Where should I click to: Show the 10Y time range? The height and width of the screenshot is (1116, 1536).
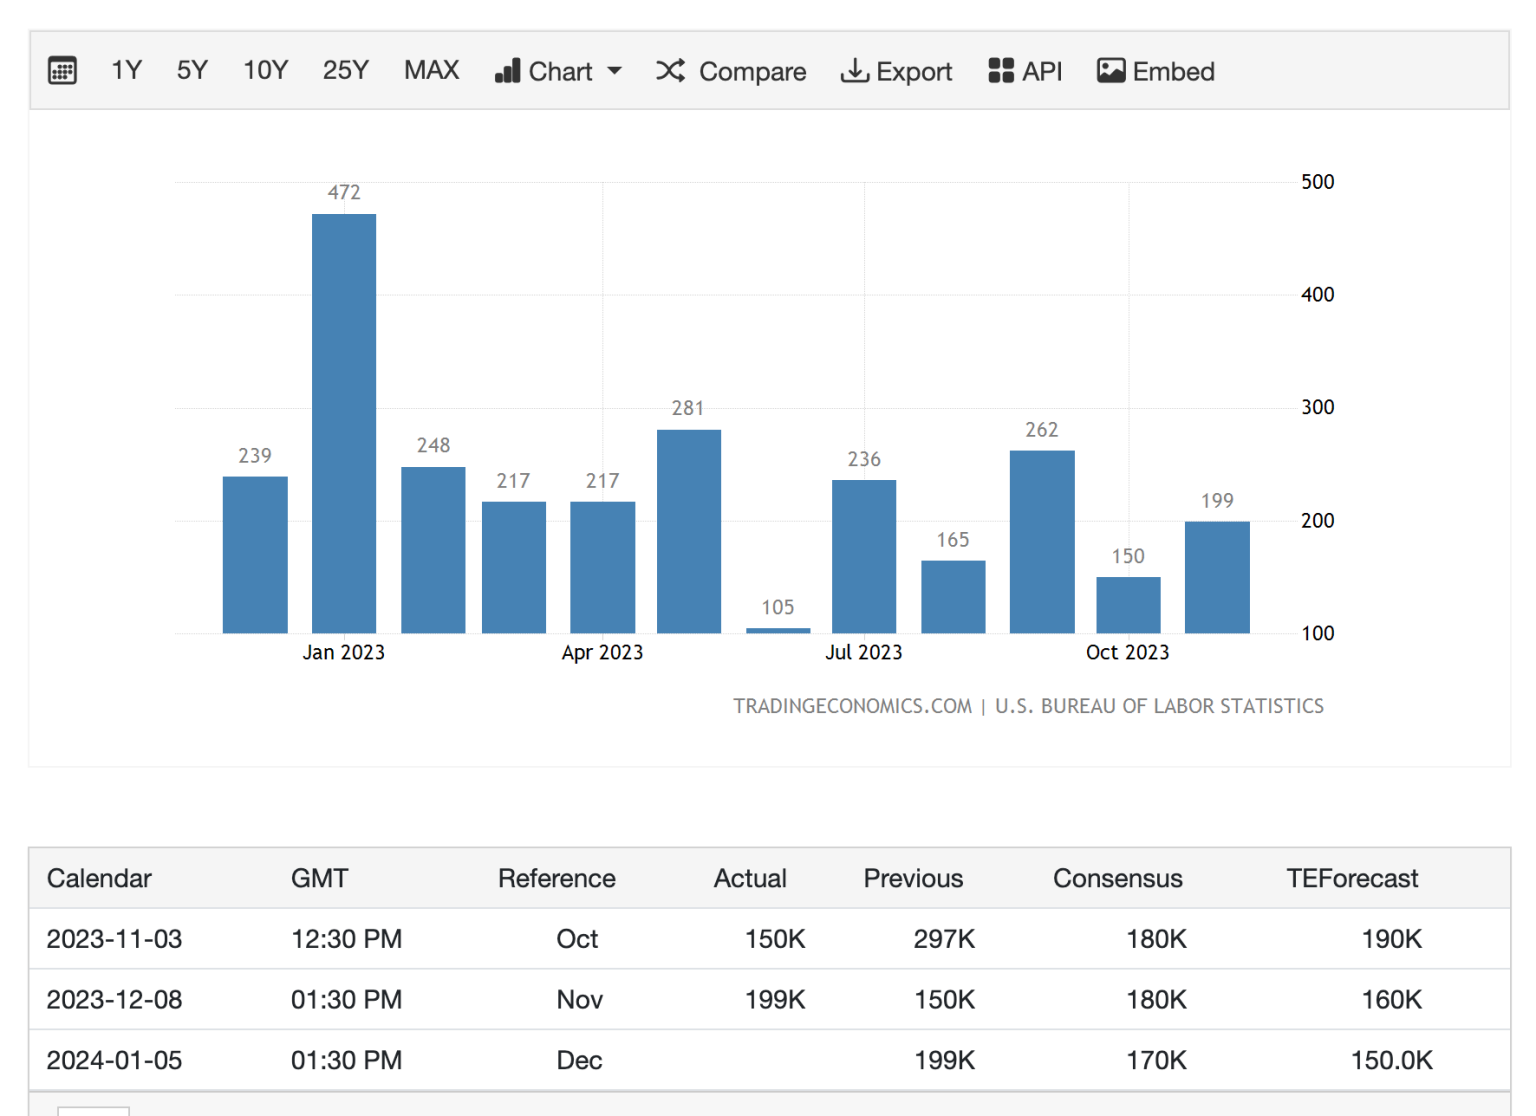coord(265,71)
